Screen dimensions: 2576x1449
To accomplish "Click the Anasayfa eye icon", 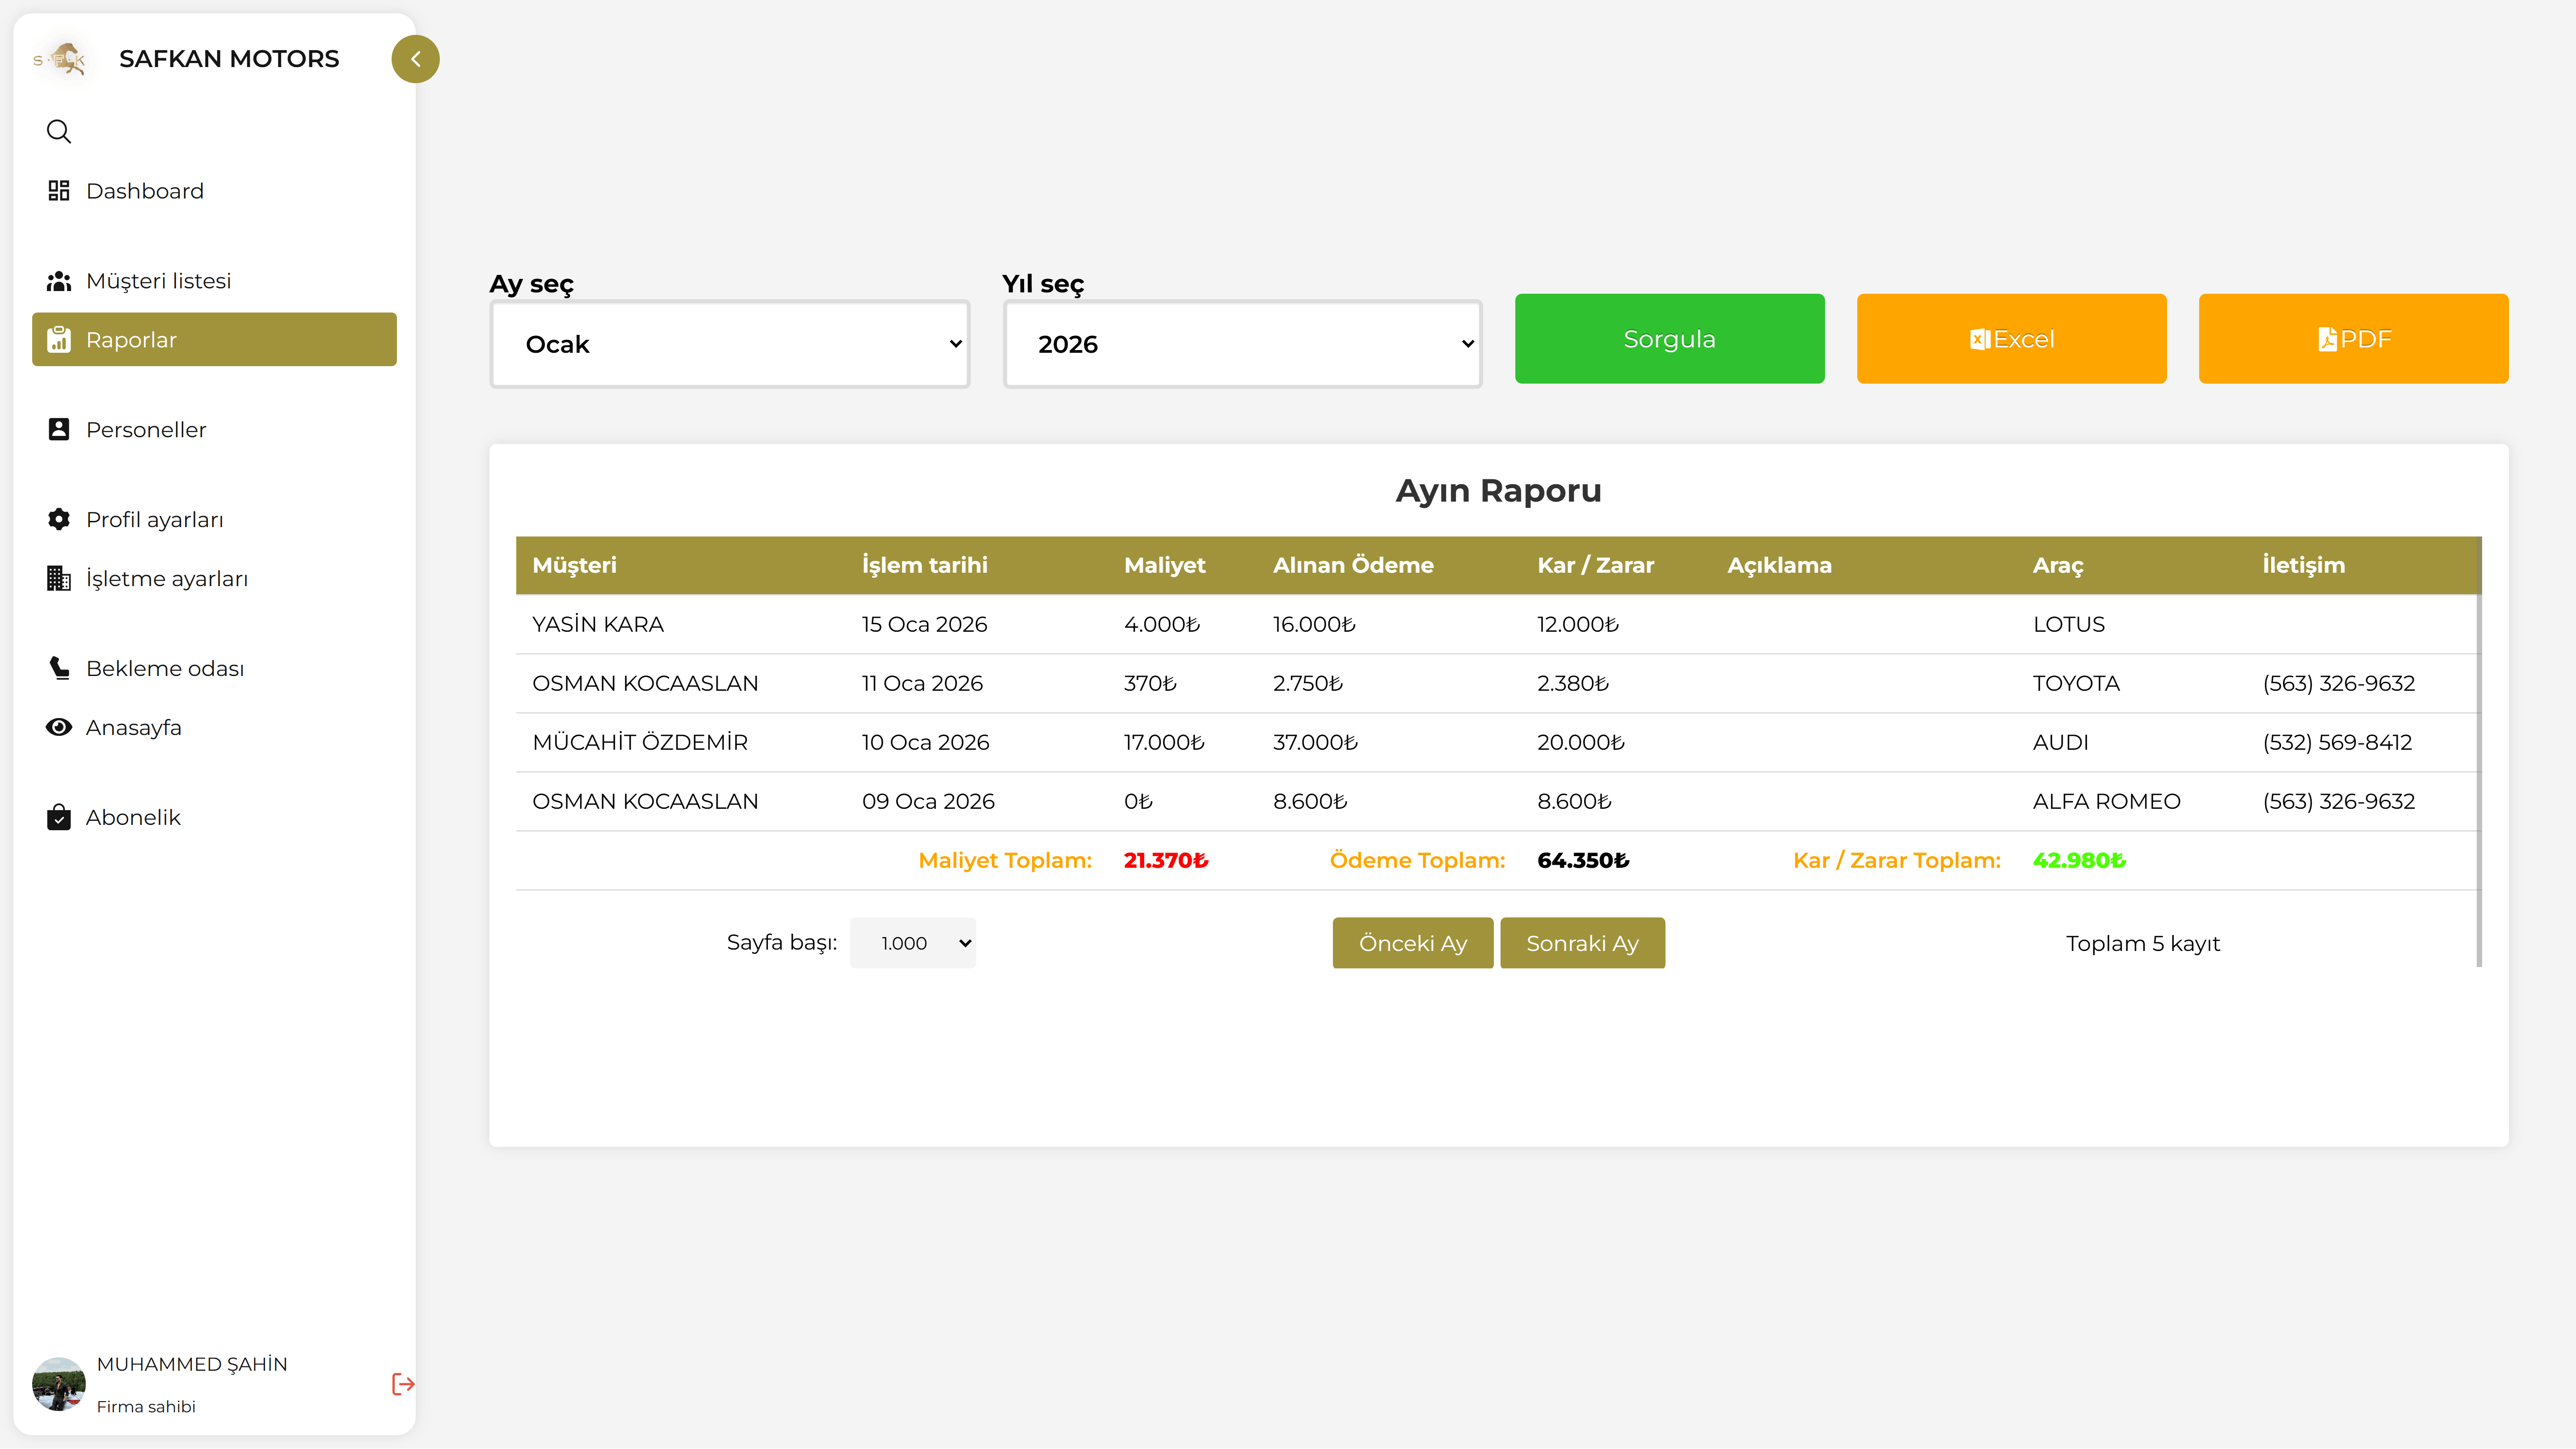I will (59, 727).
